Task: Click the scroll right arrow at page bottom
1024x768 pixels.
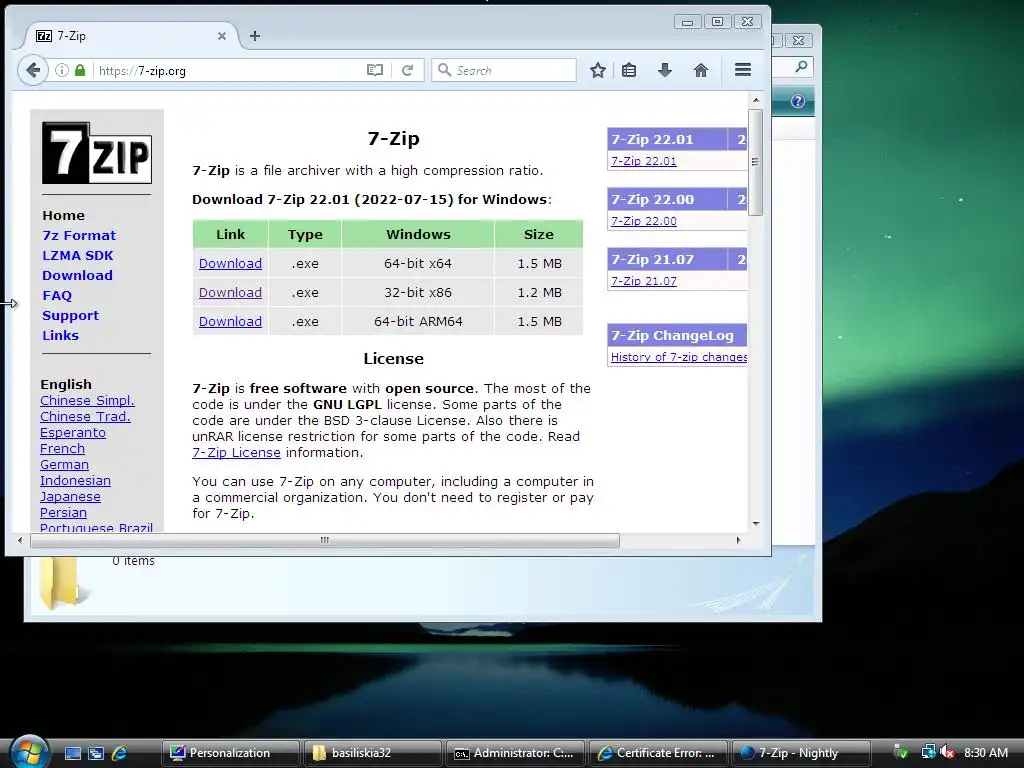Action: pos(738,540)
